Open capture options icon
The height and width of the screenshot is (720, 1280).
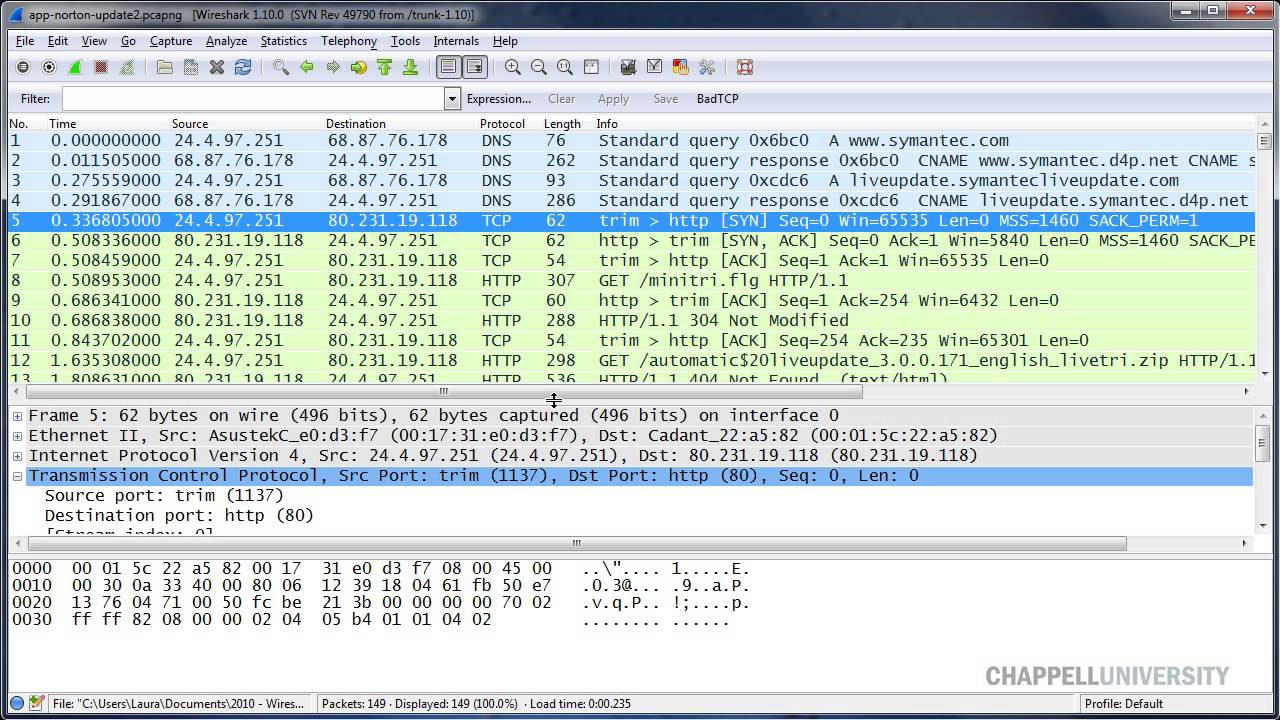click(x=49, y=67)
